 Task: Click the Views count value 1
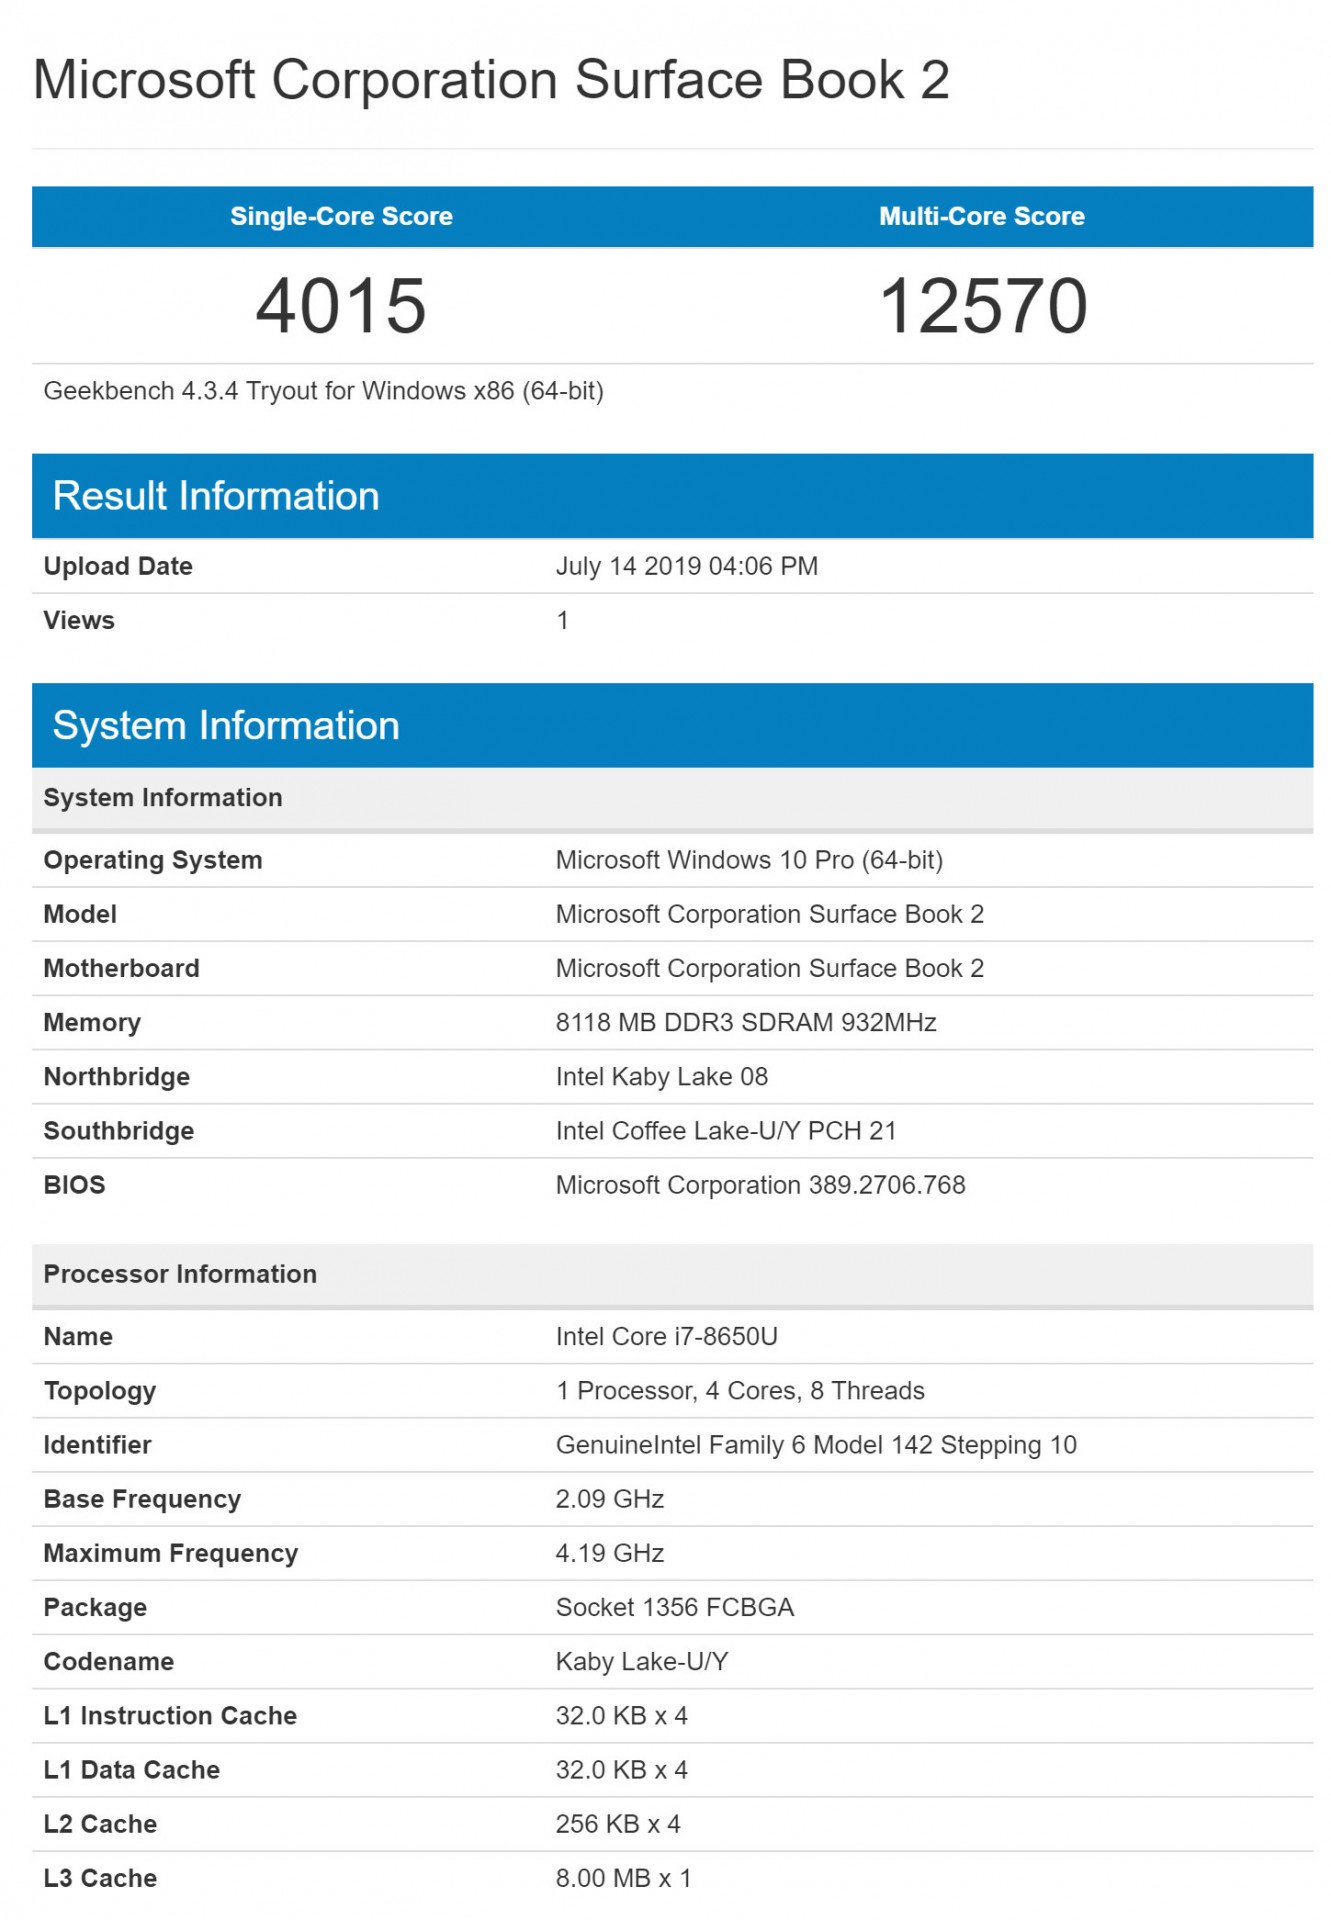pos(563,620)
